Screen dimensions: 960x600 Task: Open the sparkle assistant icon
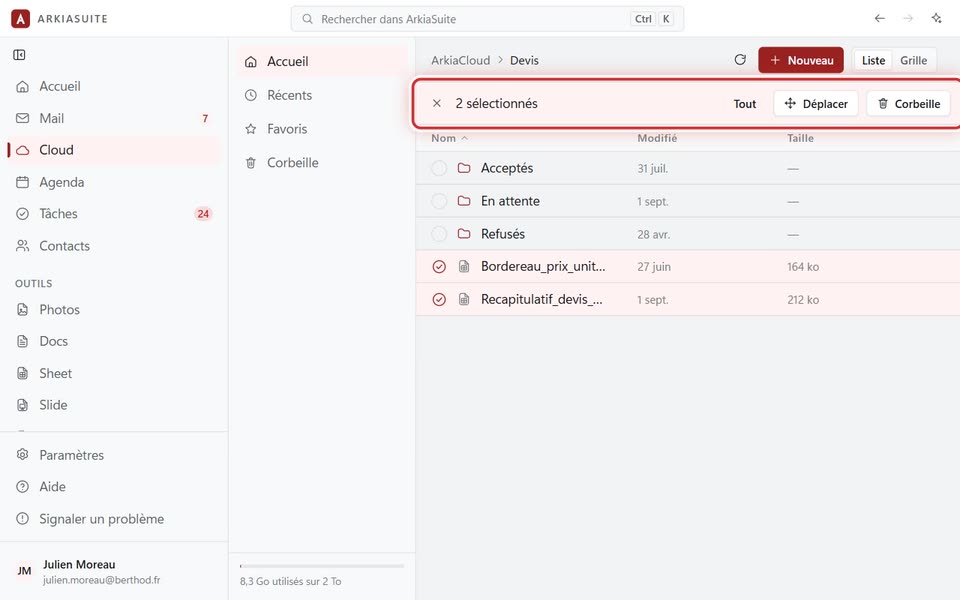pos(937,18)
